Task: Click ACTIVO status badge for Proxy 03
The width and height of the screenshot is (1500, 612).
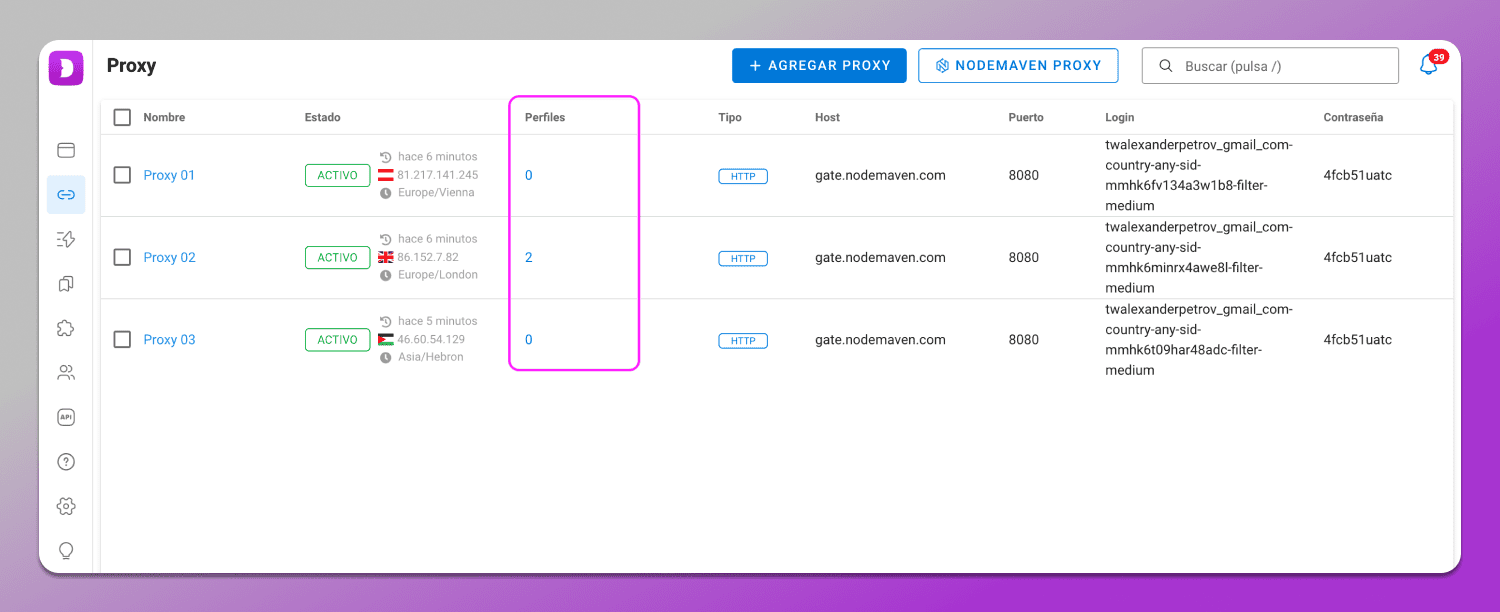Action: point(337,339)
